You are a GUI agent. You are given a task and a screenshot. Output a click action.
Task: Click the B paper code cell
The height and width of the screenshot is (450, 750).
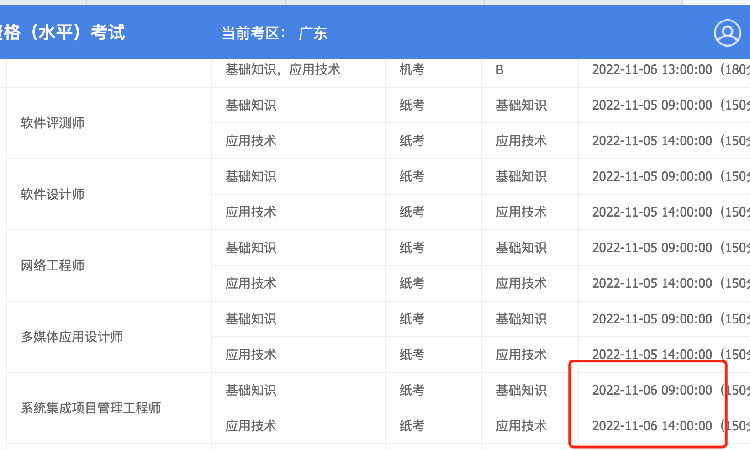(x=500, y=70)
